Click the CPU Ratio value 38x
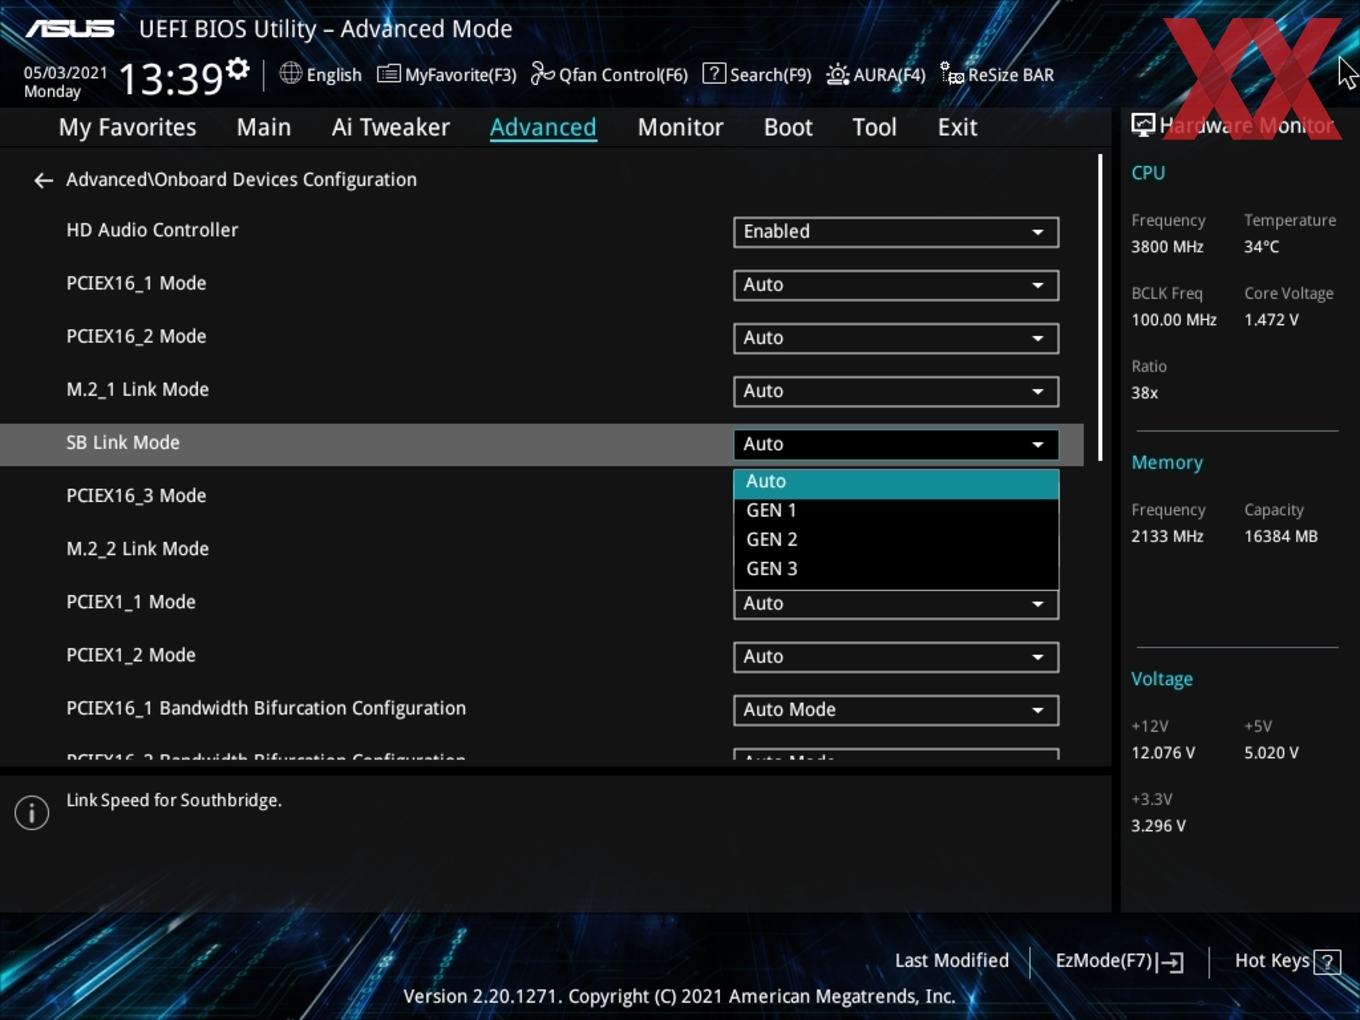The width and height of the screenshot is (1360, 1020). pos(1144,393)
